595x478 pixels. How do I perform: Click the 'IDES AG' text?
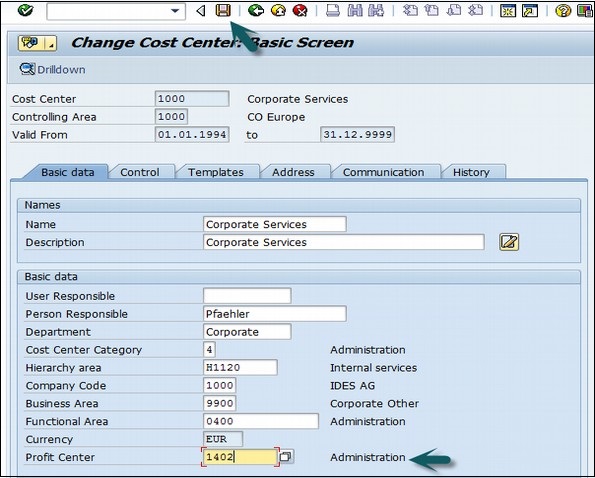tap(352, 385)
